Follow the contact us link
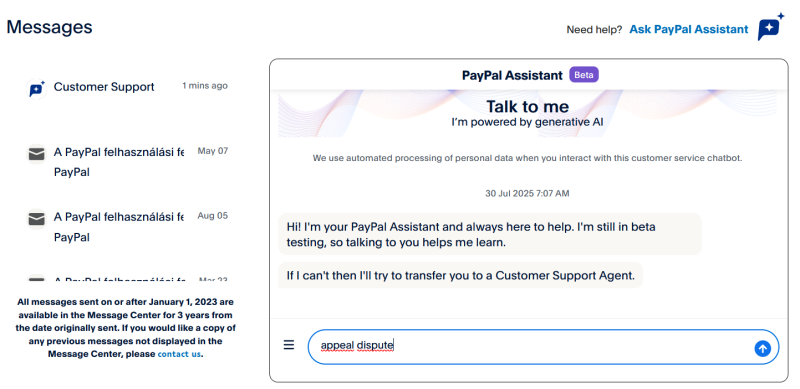This screenshot has width=800, height=389. (x=179, y=354)
